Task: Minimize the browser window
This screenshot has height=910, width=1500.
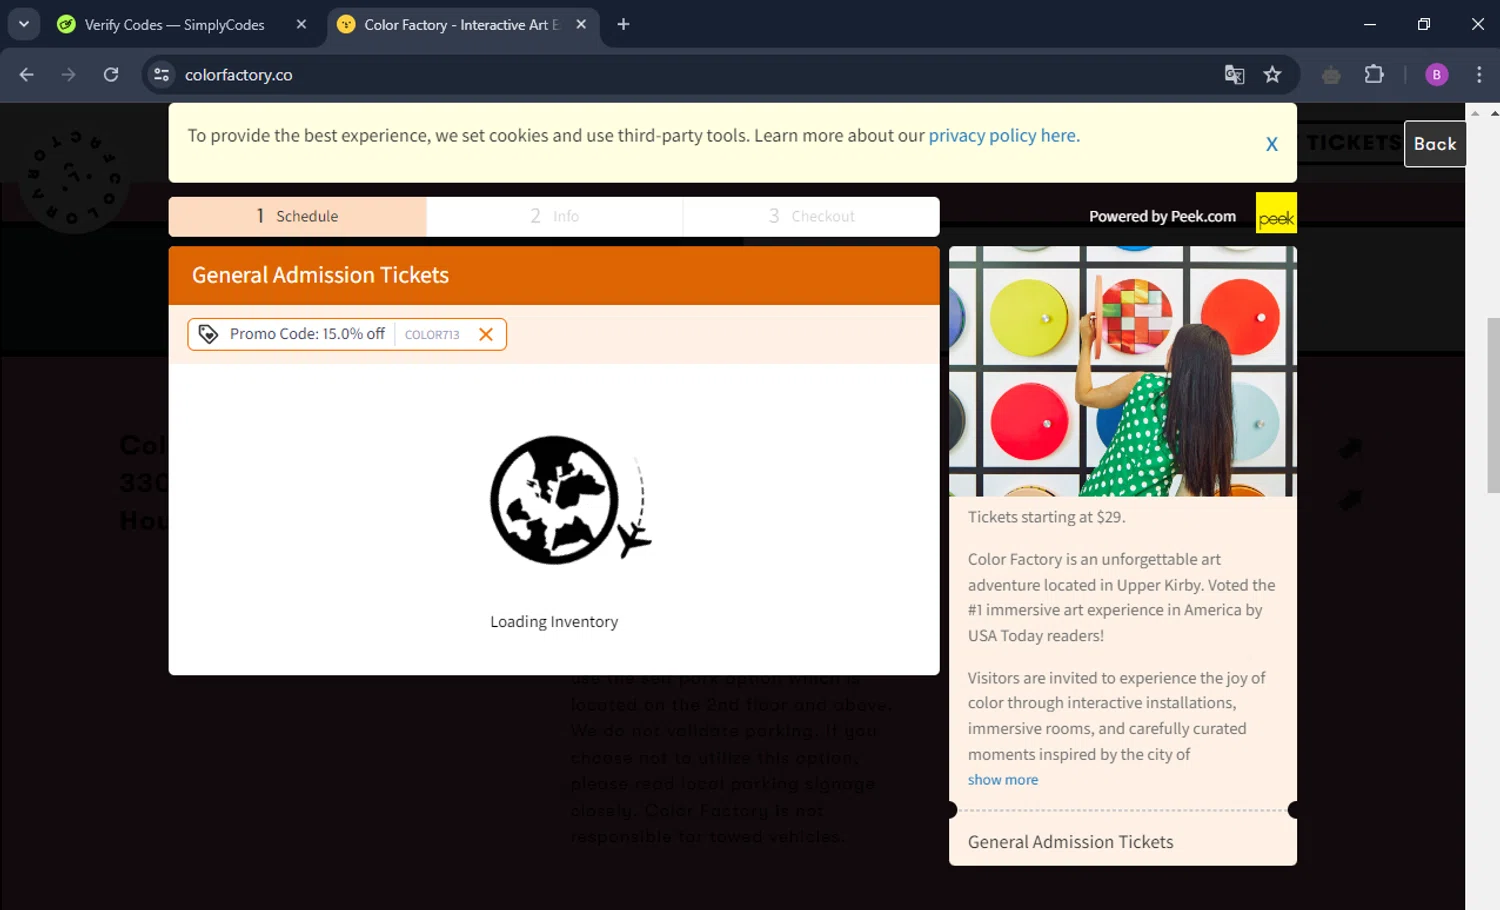Action: [x=1370, y=24]
